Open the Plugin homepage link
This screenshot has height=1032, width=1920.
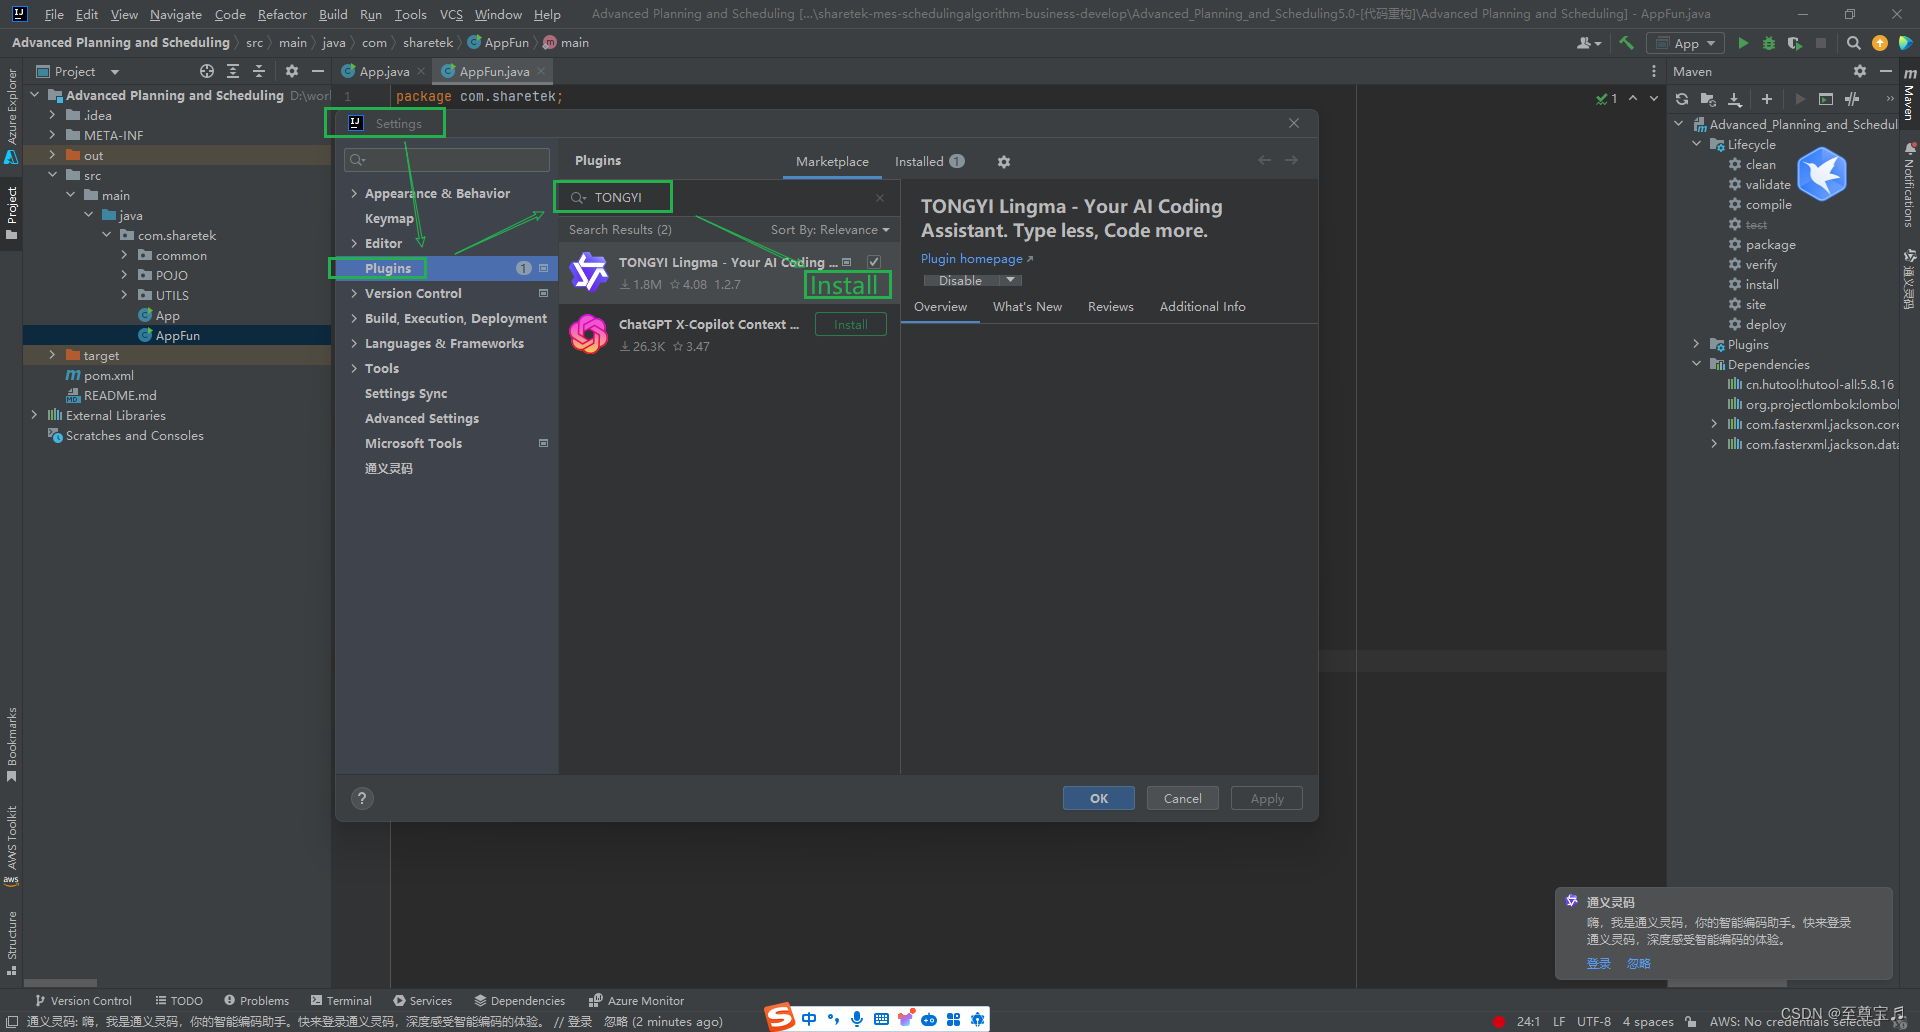tap(976, 259)
